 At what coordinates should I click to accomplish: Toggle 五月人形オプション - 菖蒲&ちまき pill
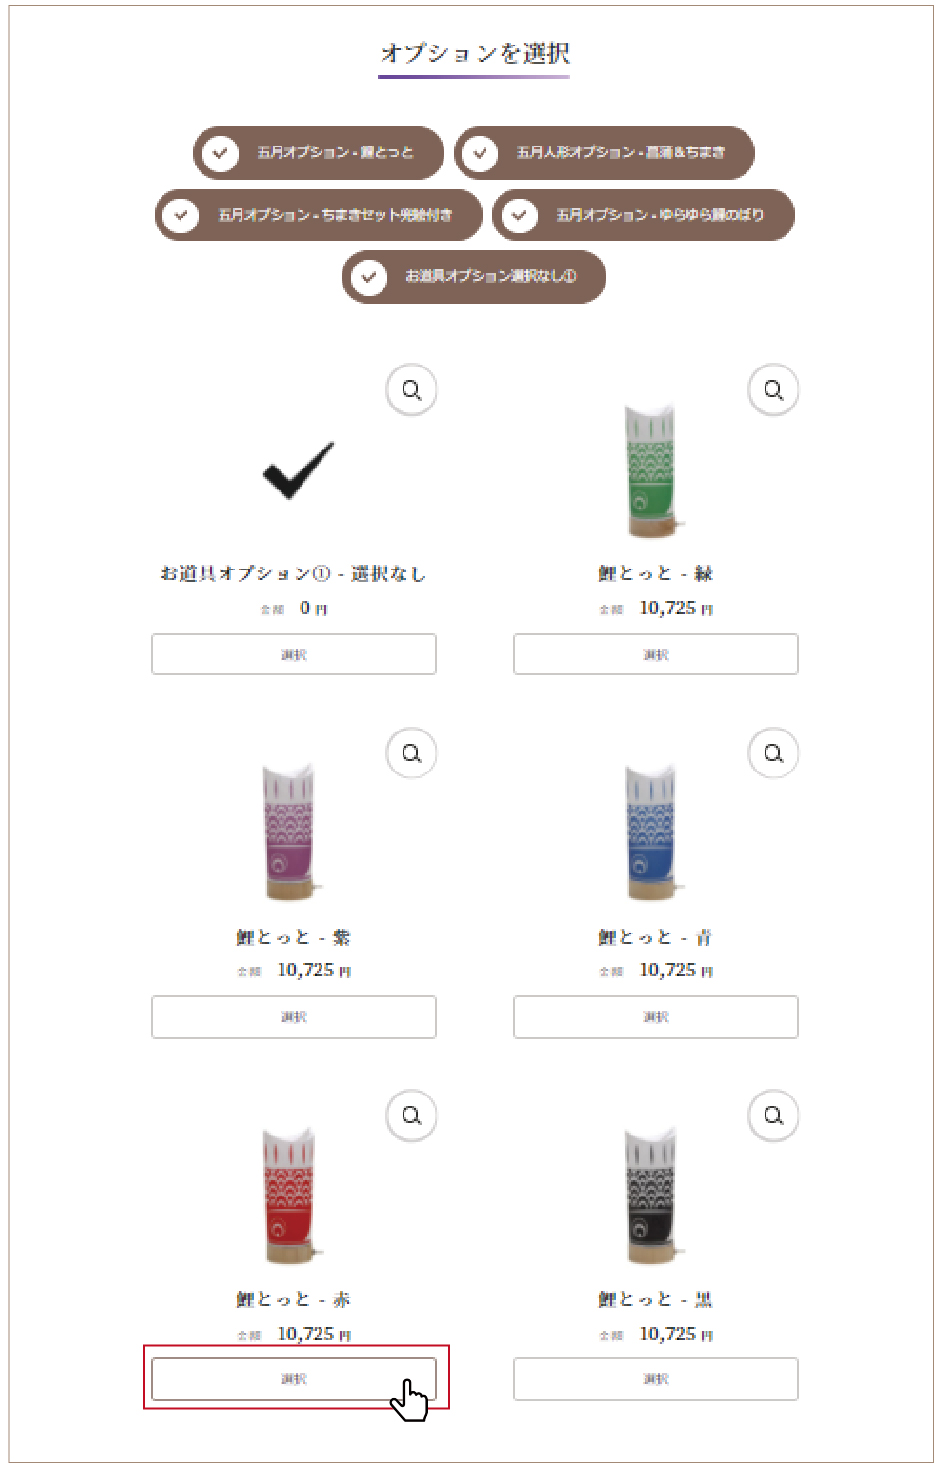pos(604,153)
